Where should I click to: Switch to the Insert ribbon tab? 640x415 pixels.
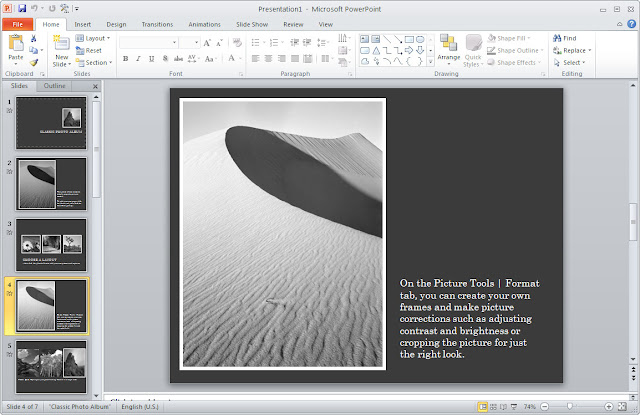coord(82,24)
